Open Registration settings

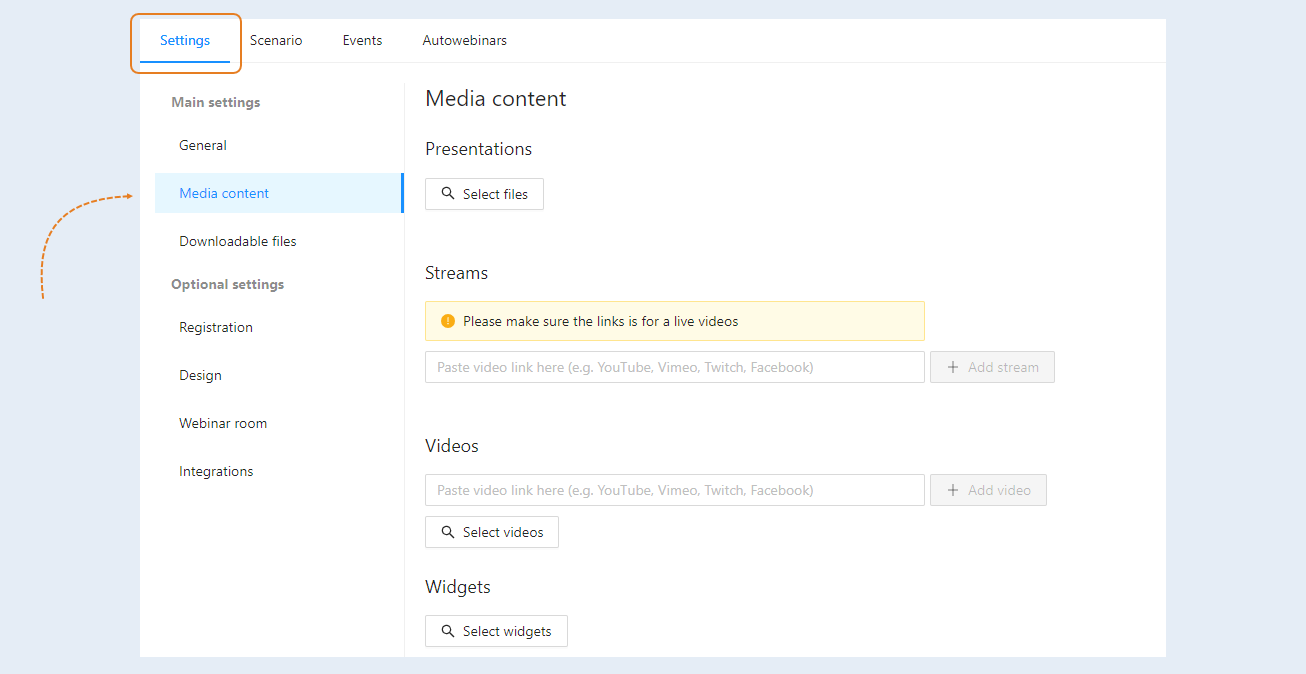278,327
